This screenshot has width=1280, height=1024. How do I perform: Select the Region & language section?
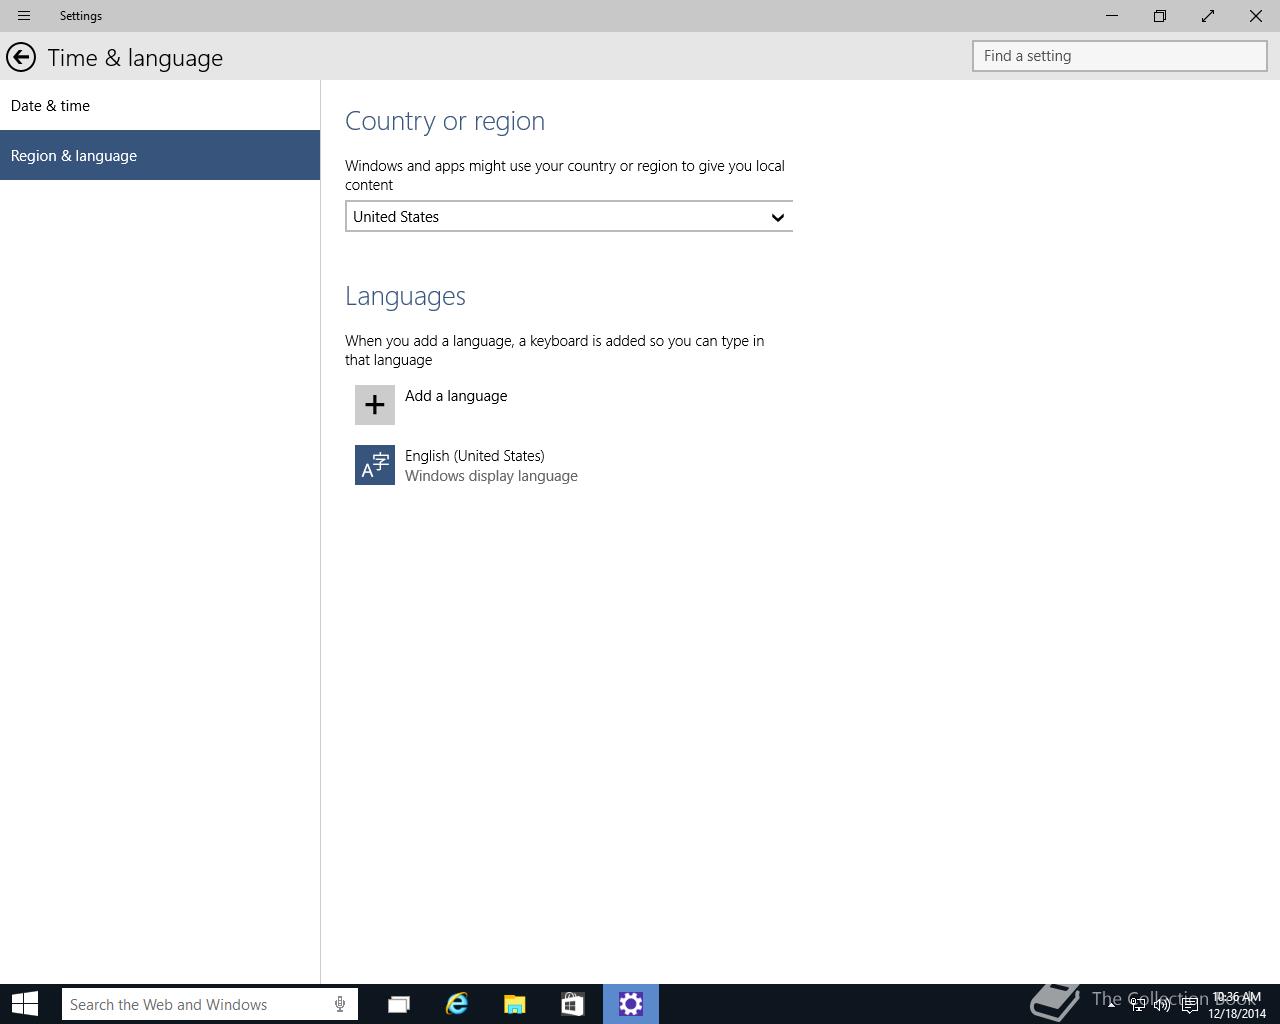[160, 155]
